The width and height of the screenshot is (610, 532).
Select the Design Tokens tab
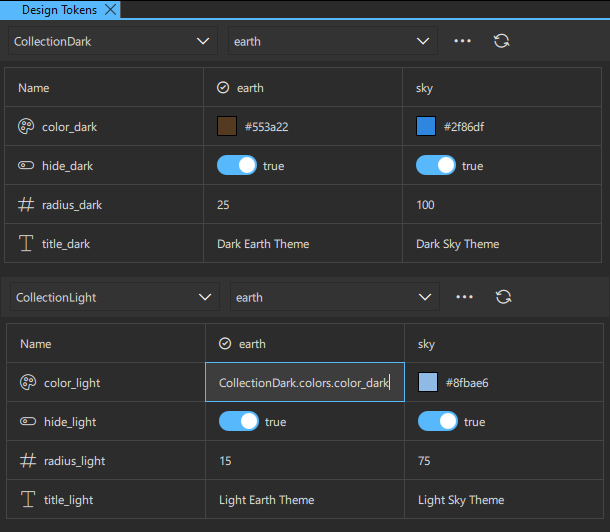coord(59,9)
